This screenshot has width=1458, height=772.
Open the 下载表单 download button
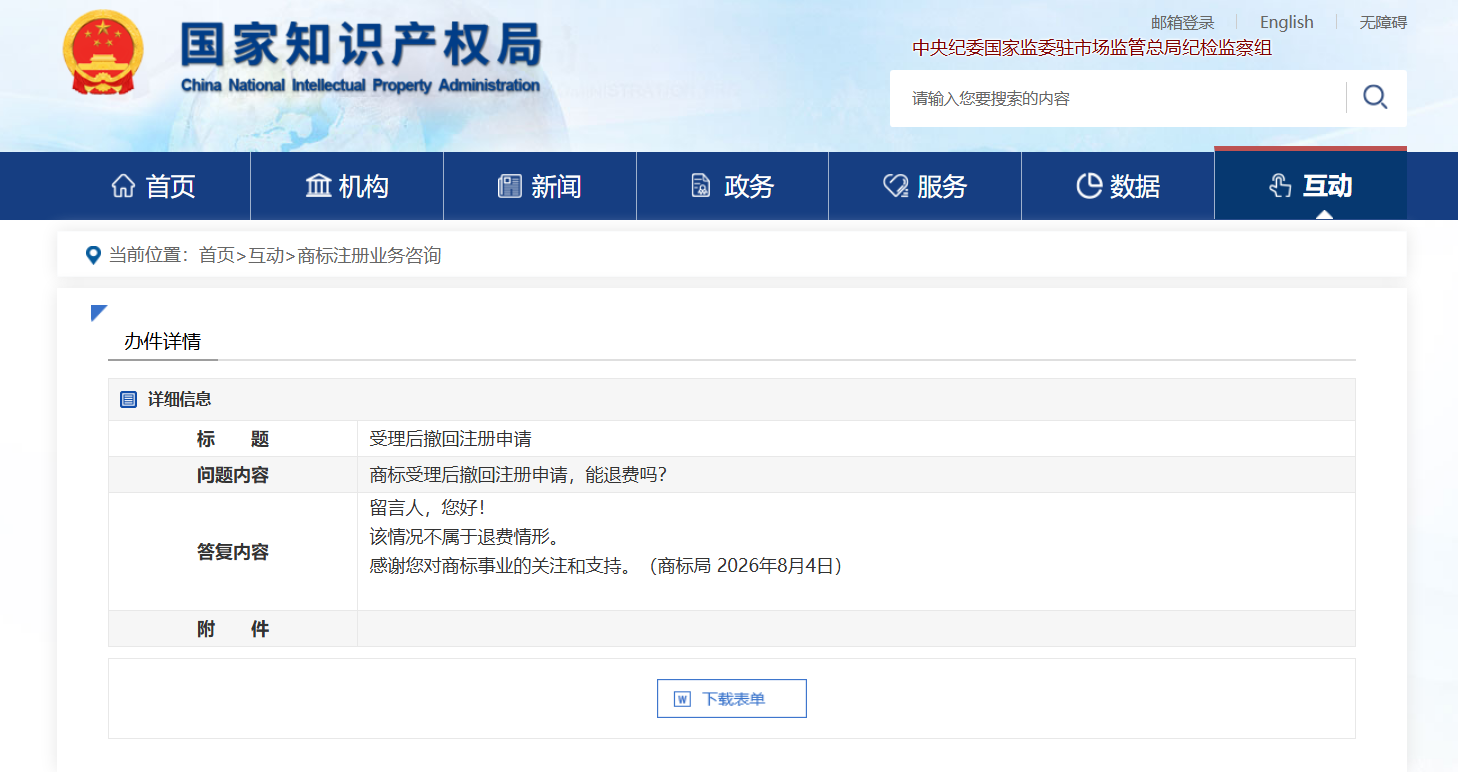click(732, 699)
